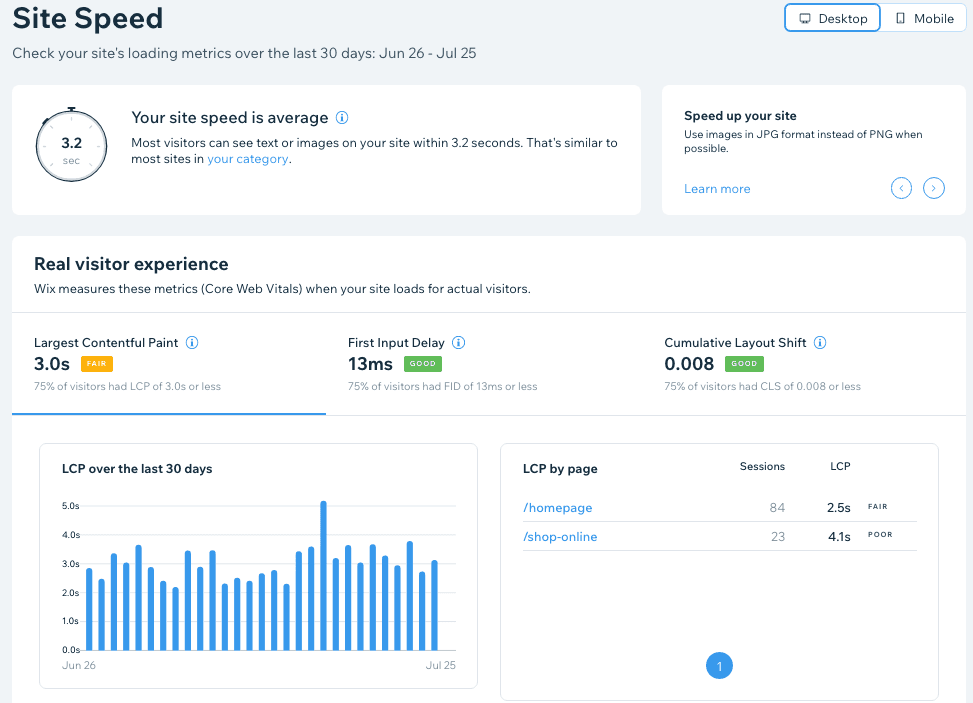Viewport: 973px width, 703px height.
Task: Click the left arrow in Speed up your site
Action: point(901,188)
